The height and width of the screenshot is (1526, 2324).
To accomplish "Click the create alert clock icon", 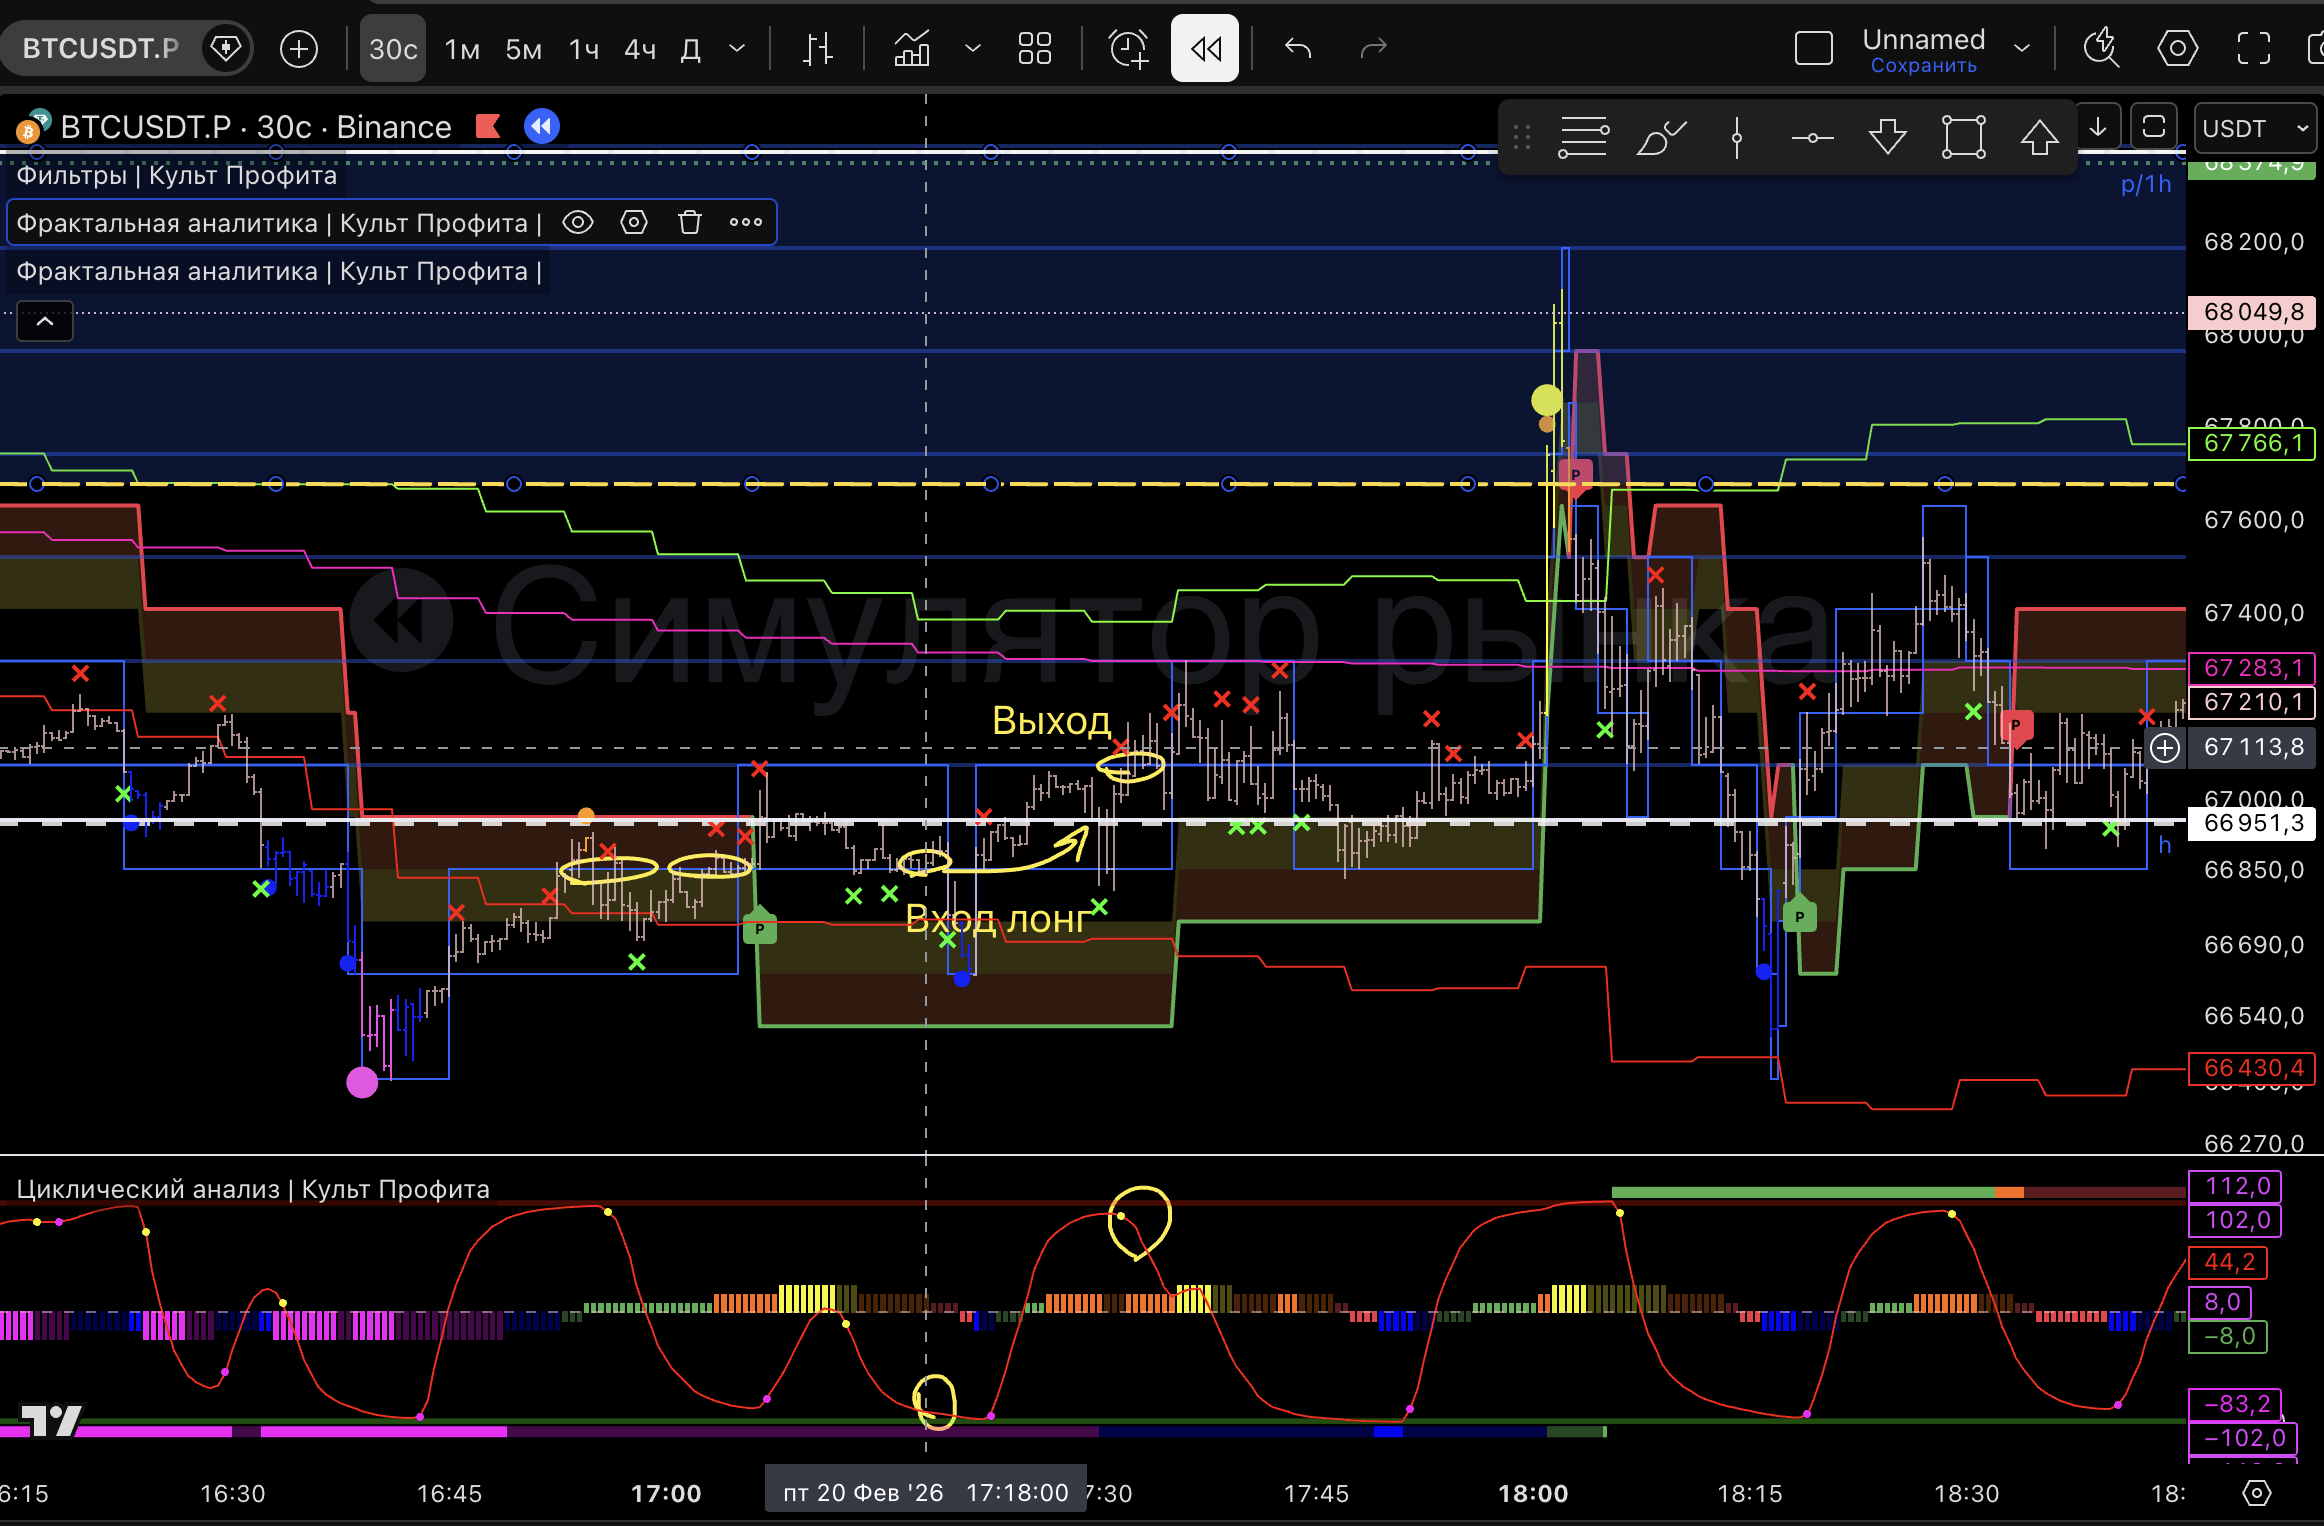I will [x=1129, y=48].
